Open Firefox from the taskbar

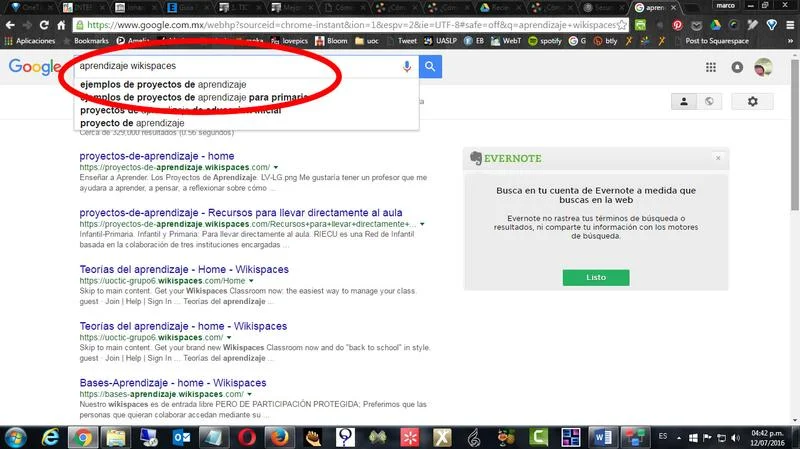pos(279,438)
